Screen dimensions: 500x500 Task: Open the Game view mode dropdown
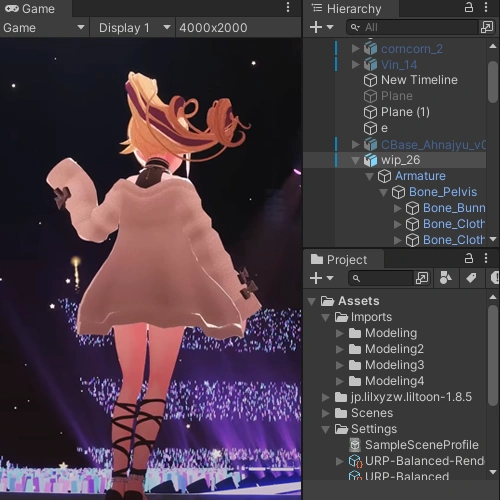pos(44,28)
